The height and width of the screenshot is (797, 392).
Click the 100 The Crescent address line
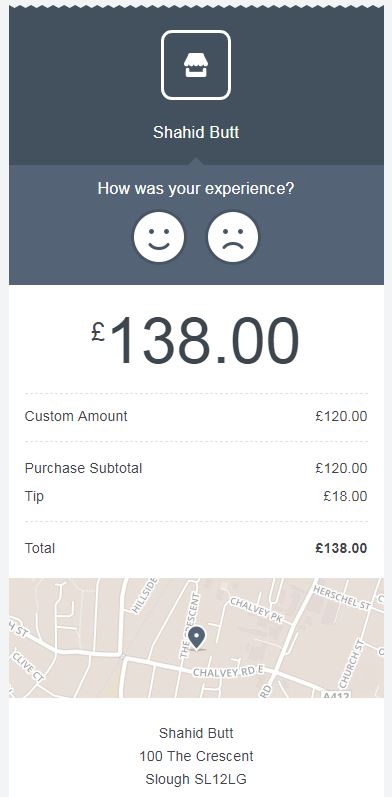[x=196, y=756]
